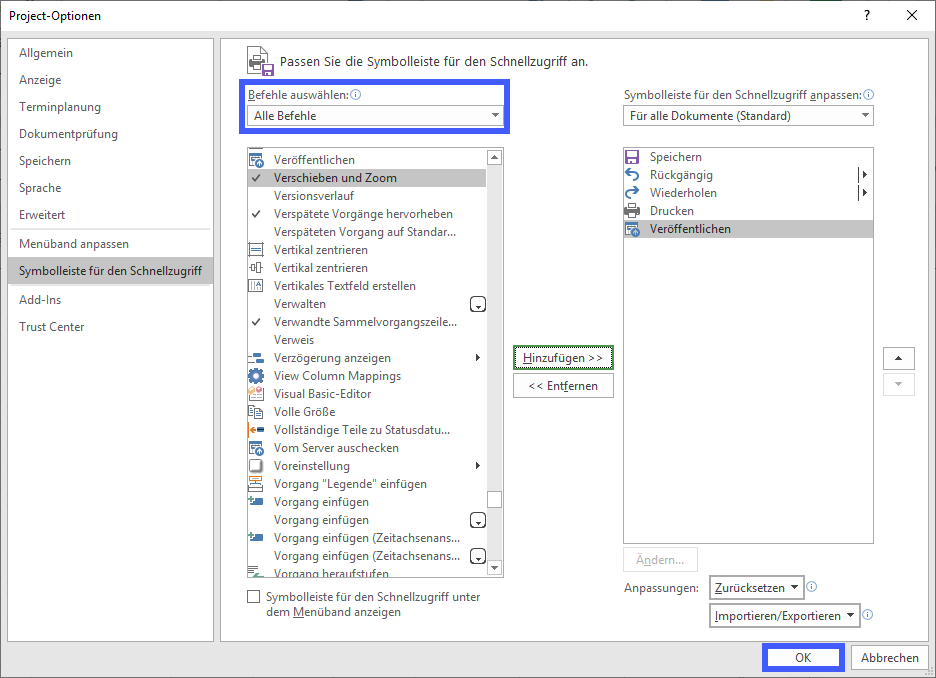The width and height of the screenshot is (936, 678).
Task: Click the Drucken printer icon
Action: coord(631,211)
